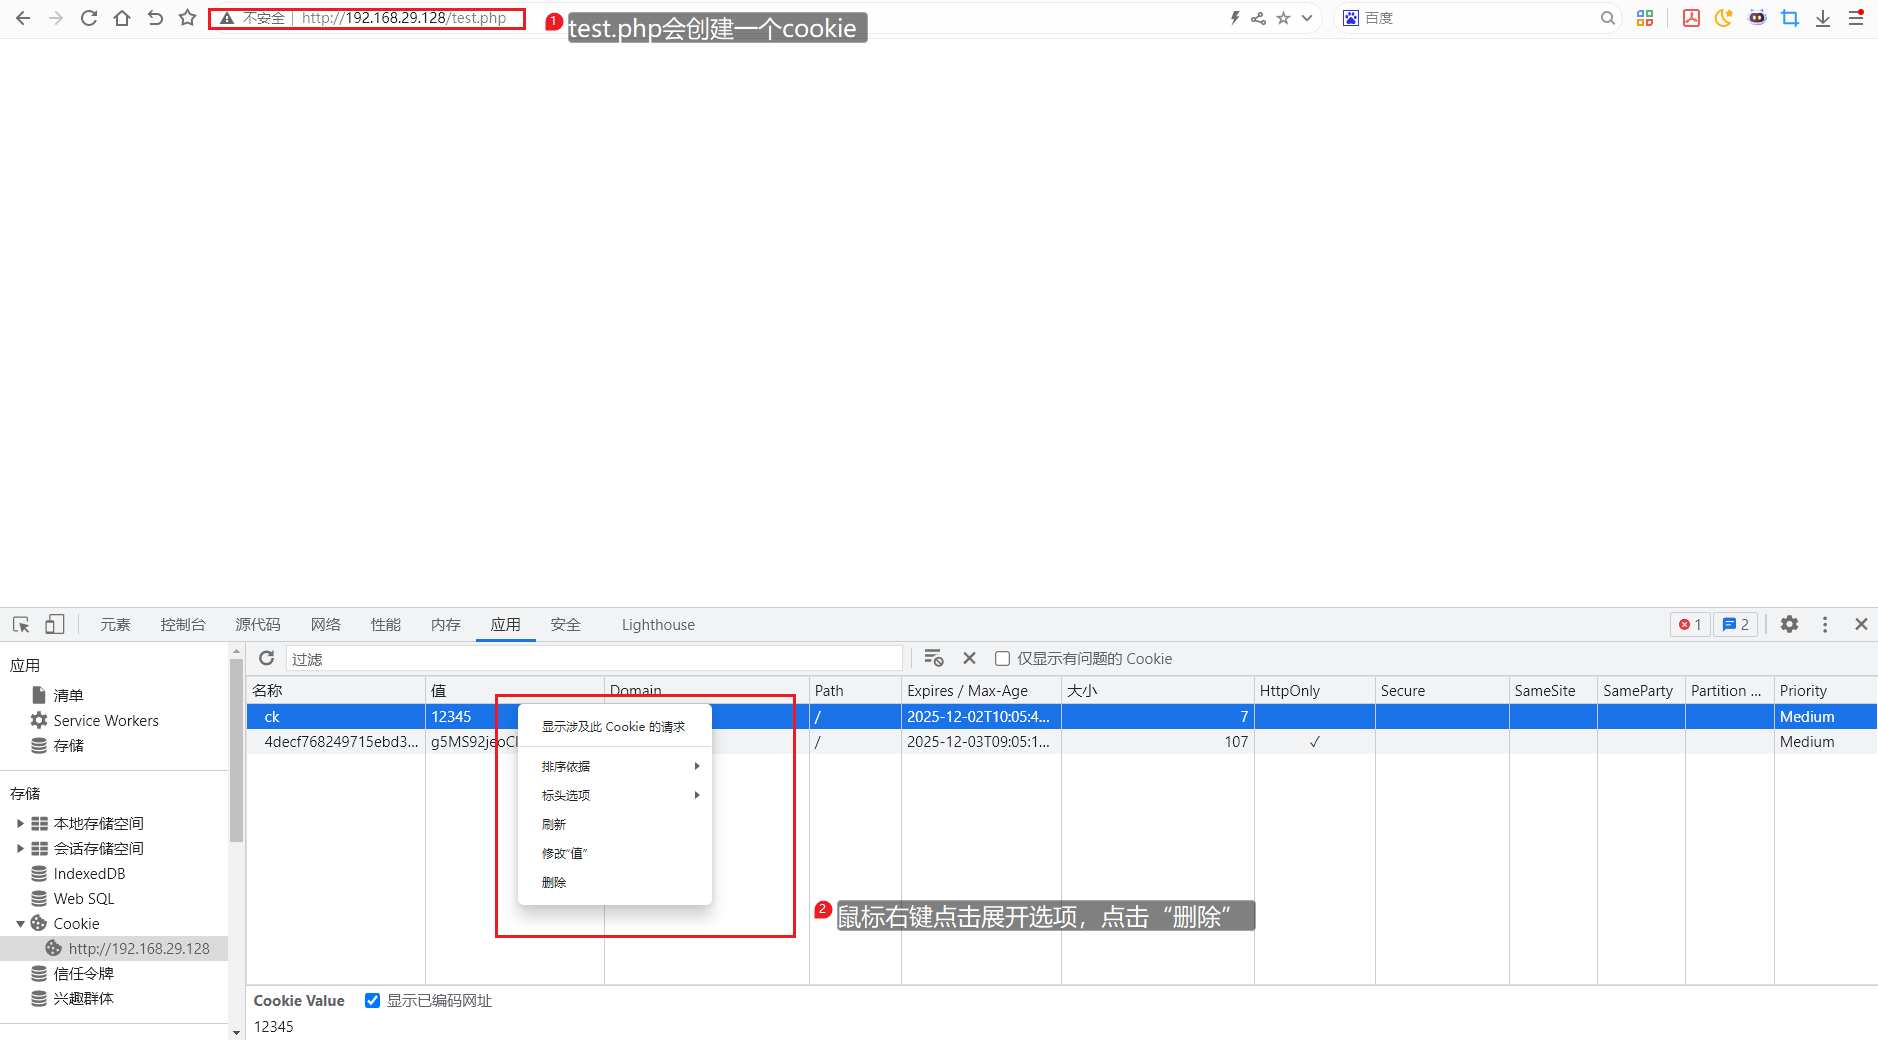The image size is (1878, 1040).
Task: Click the delete selected cookie X icon
Action: [x=969, y=658]
